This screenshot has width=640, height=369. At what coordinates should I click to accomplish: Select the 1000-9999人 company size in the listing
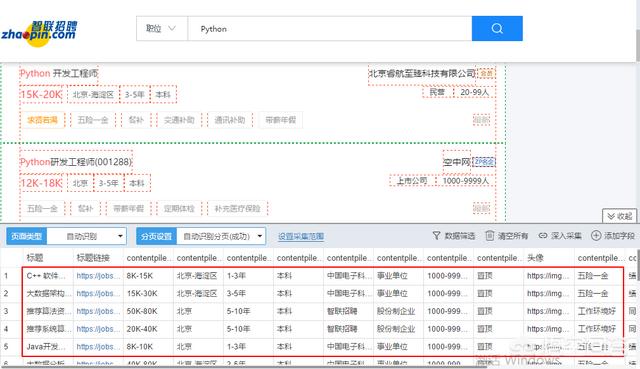466,181
